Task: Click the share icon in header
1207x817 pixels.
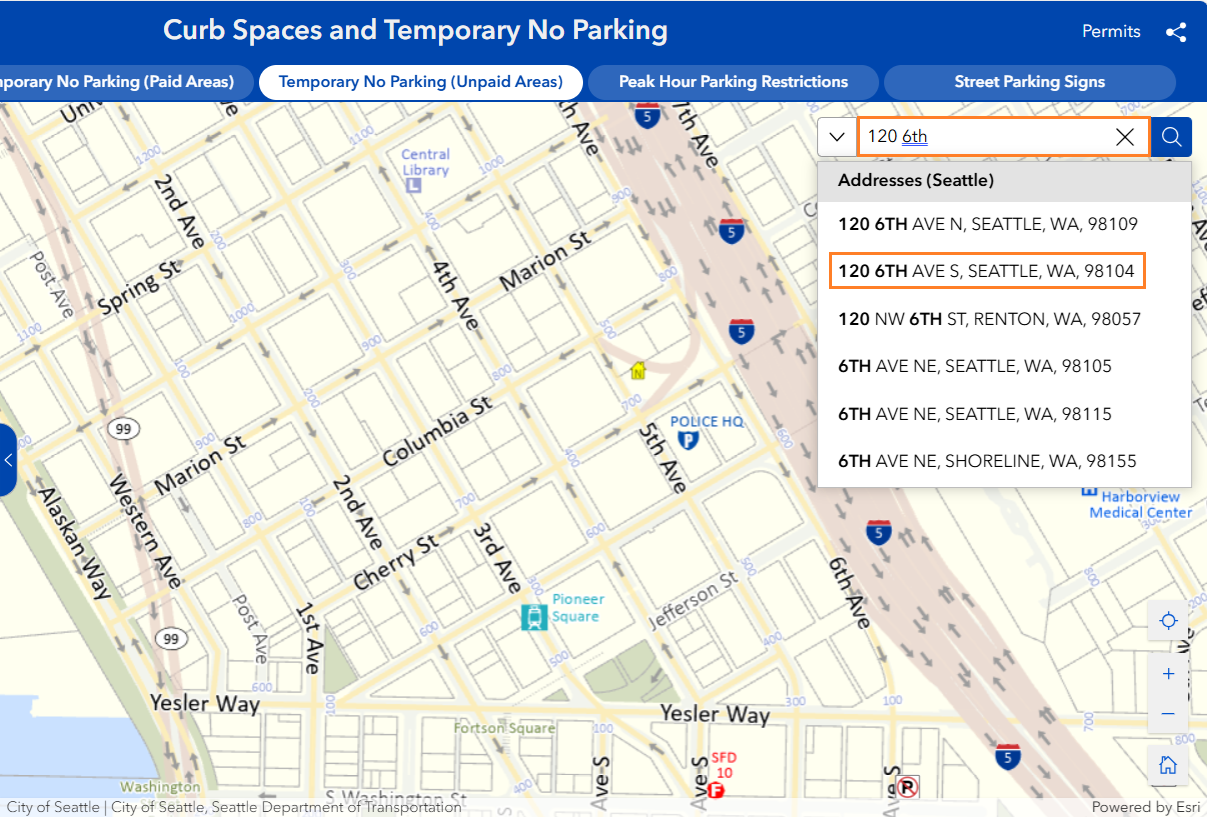Action: coord(1176,32)
